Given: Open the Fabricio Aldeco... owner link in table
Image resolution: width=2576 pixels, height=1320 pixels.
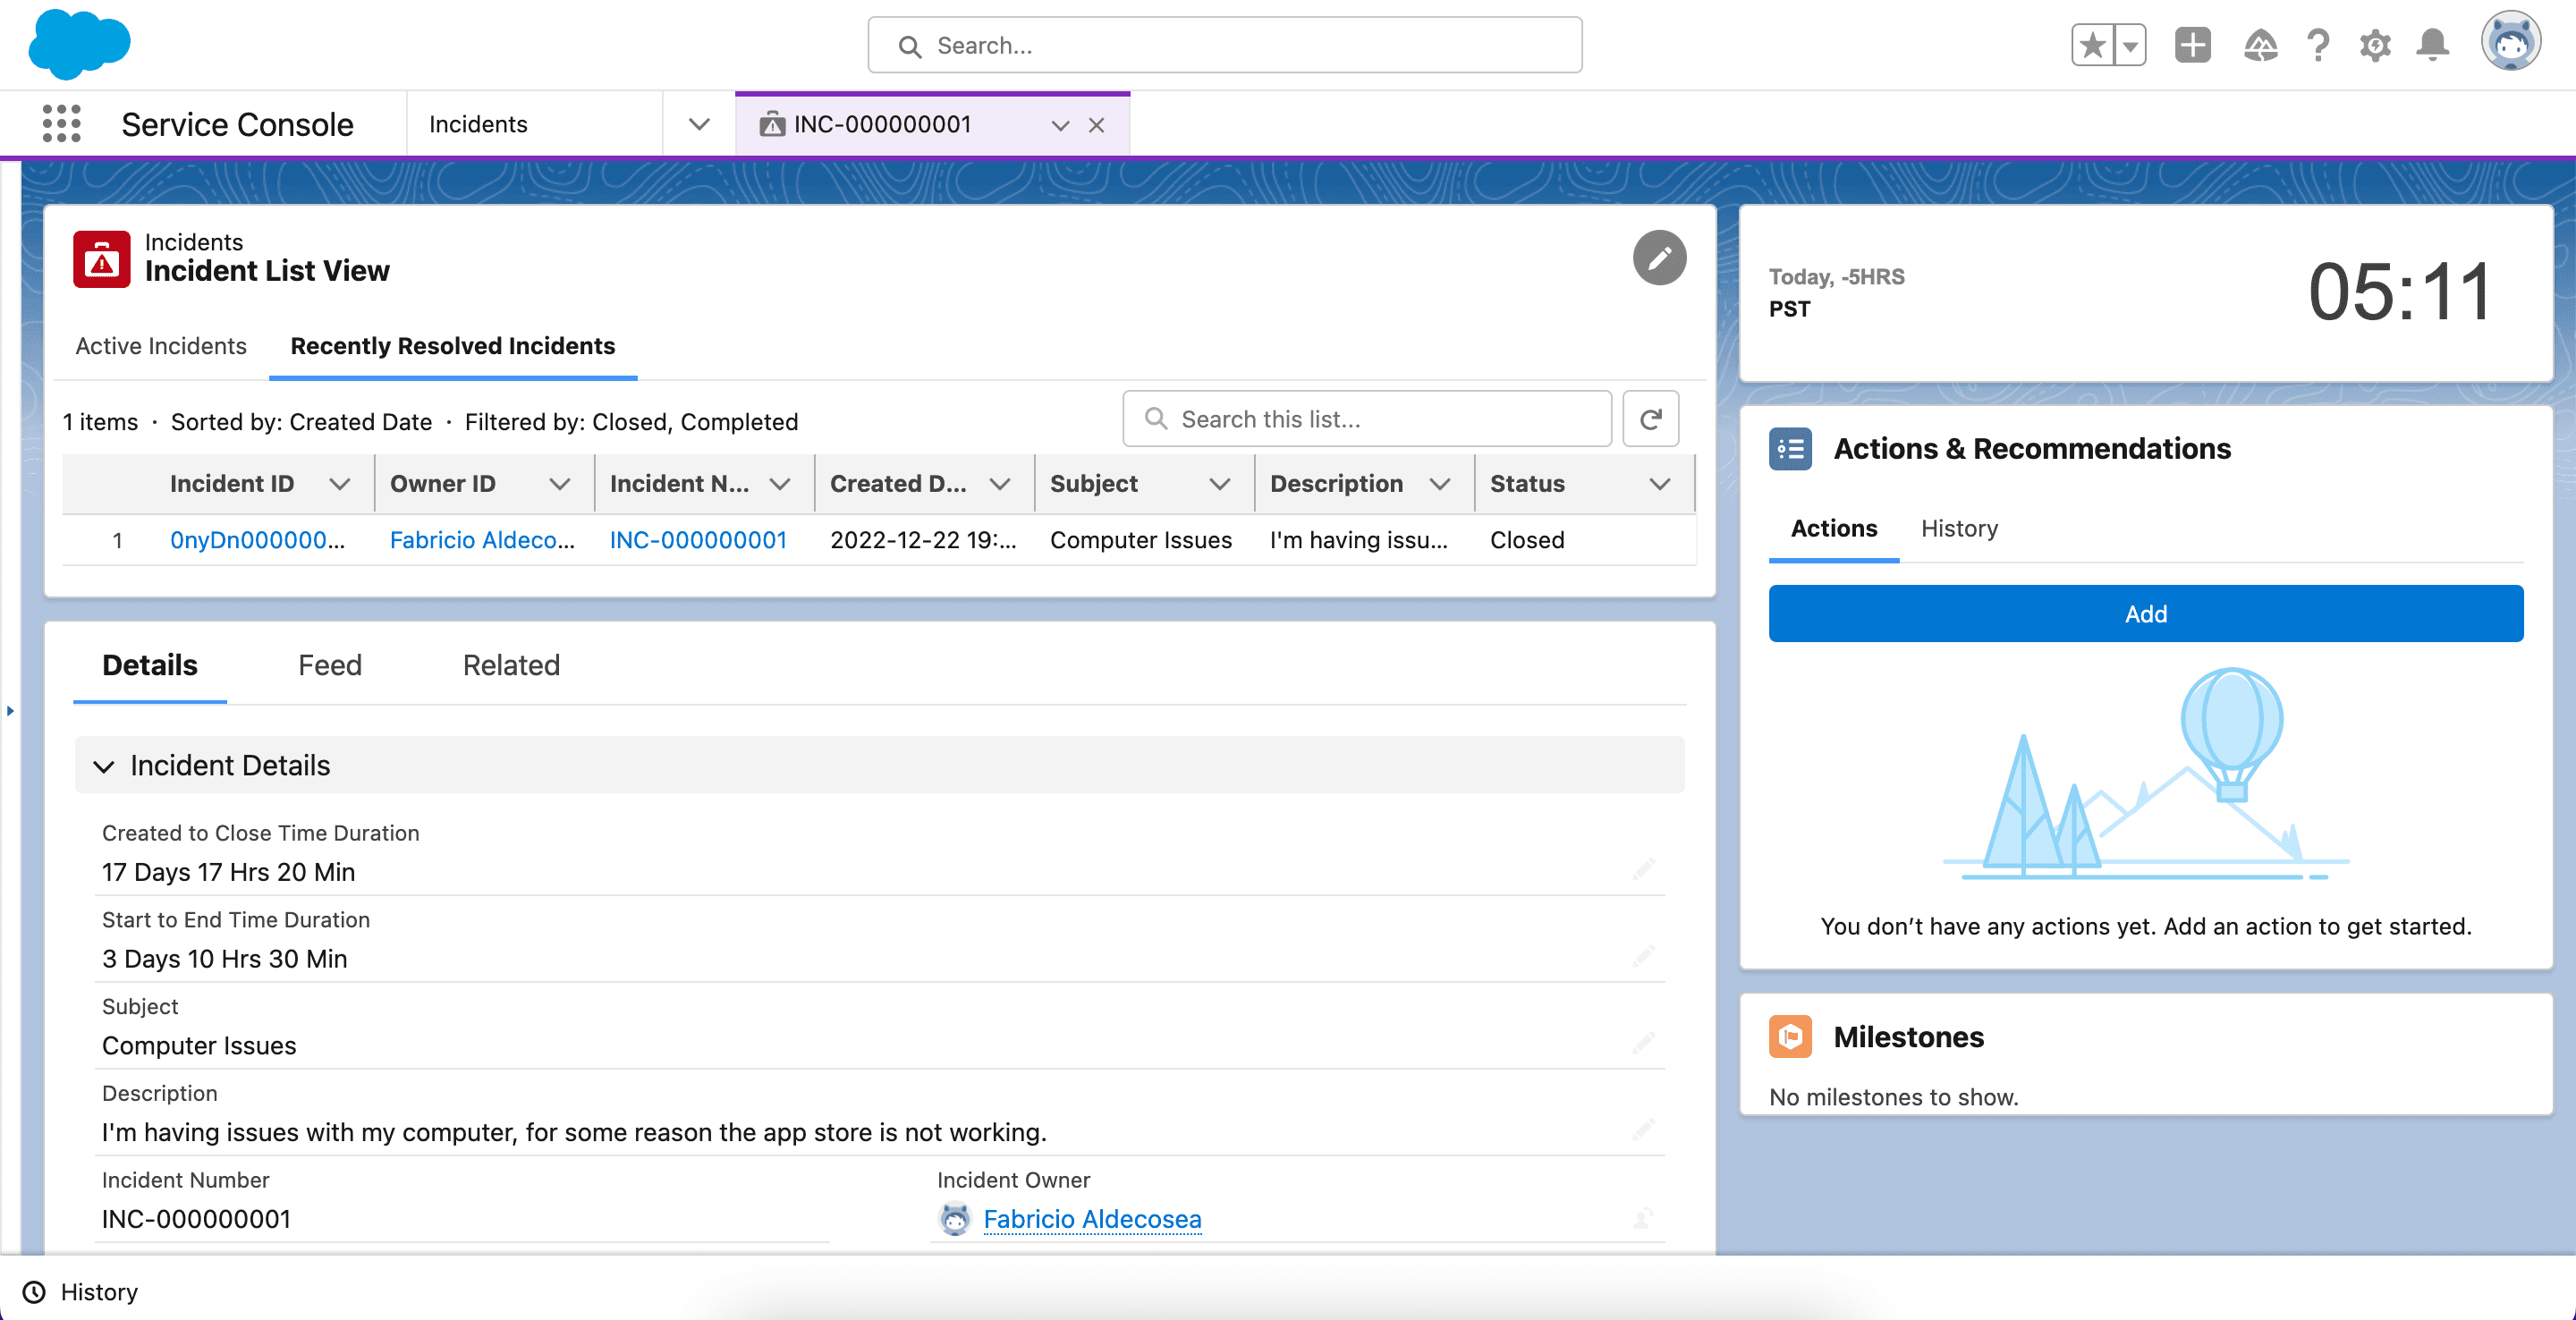Looking at the screenshot, I should [x=482, y=540].
